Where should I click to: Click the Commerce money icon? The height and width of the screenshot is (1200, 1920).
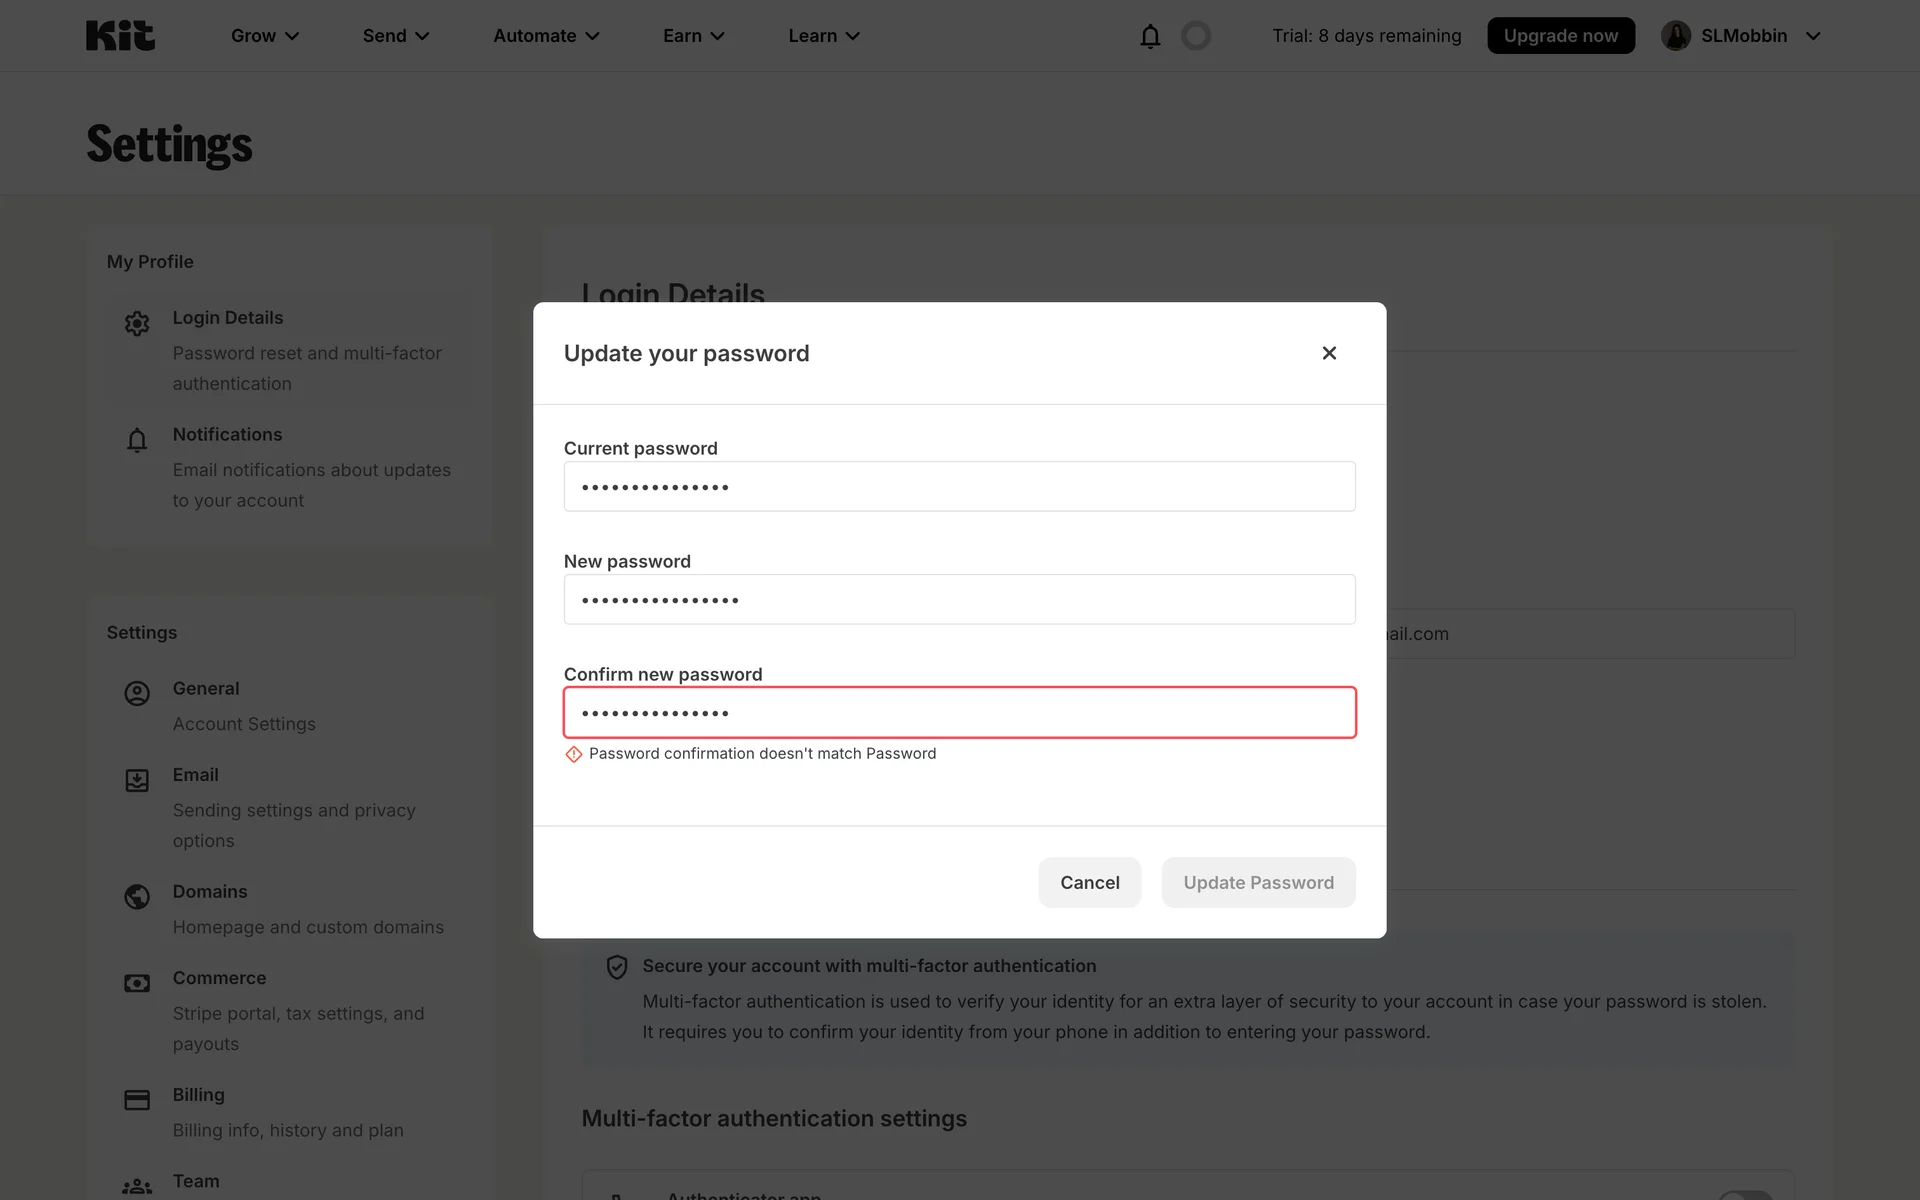click(x=137, y=983)
